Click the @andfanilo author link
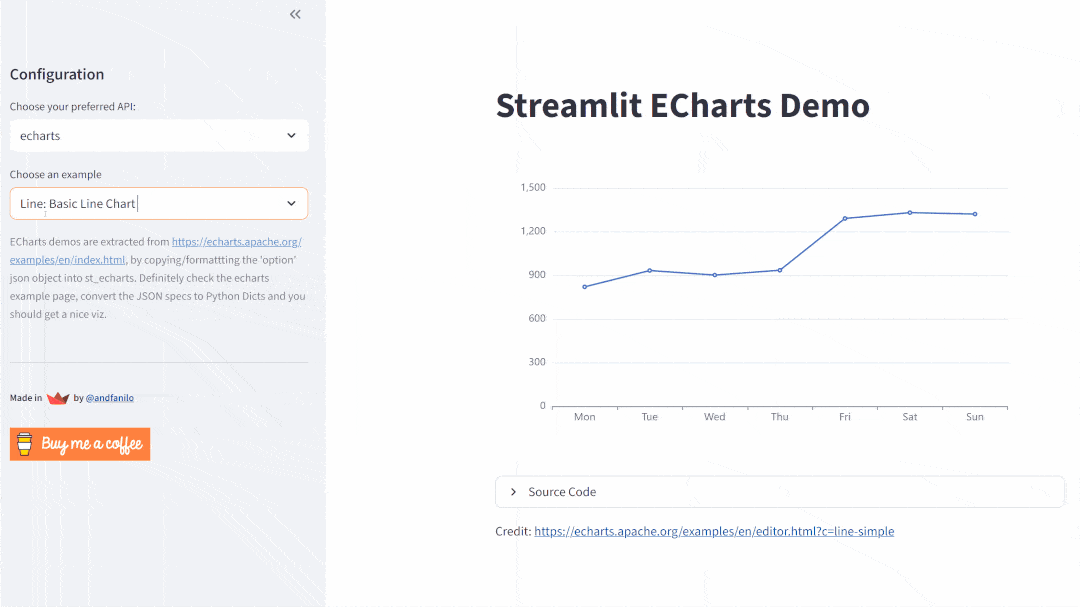This screenshot has width=1080, height=607. tap(108, 397)
